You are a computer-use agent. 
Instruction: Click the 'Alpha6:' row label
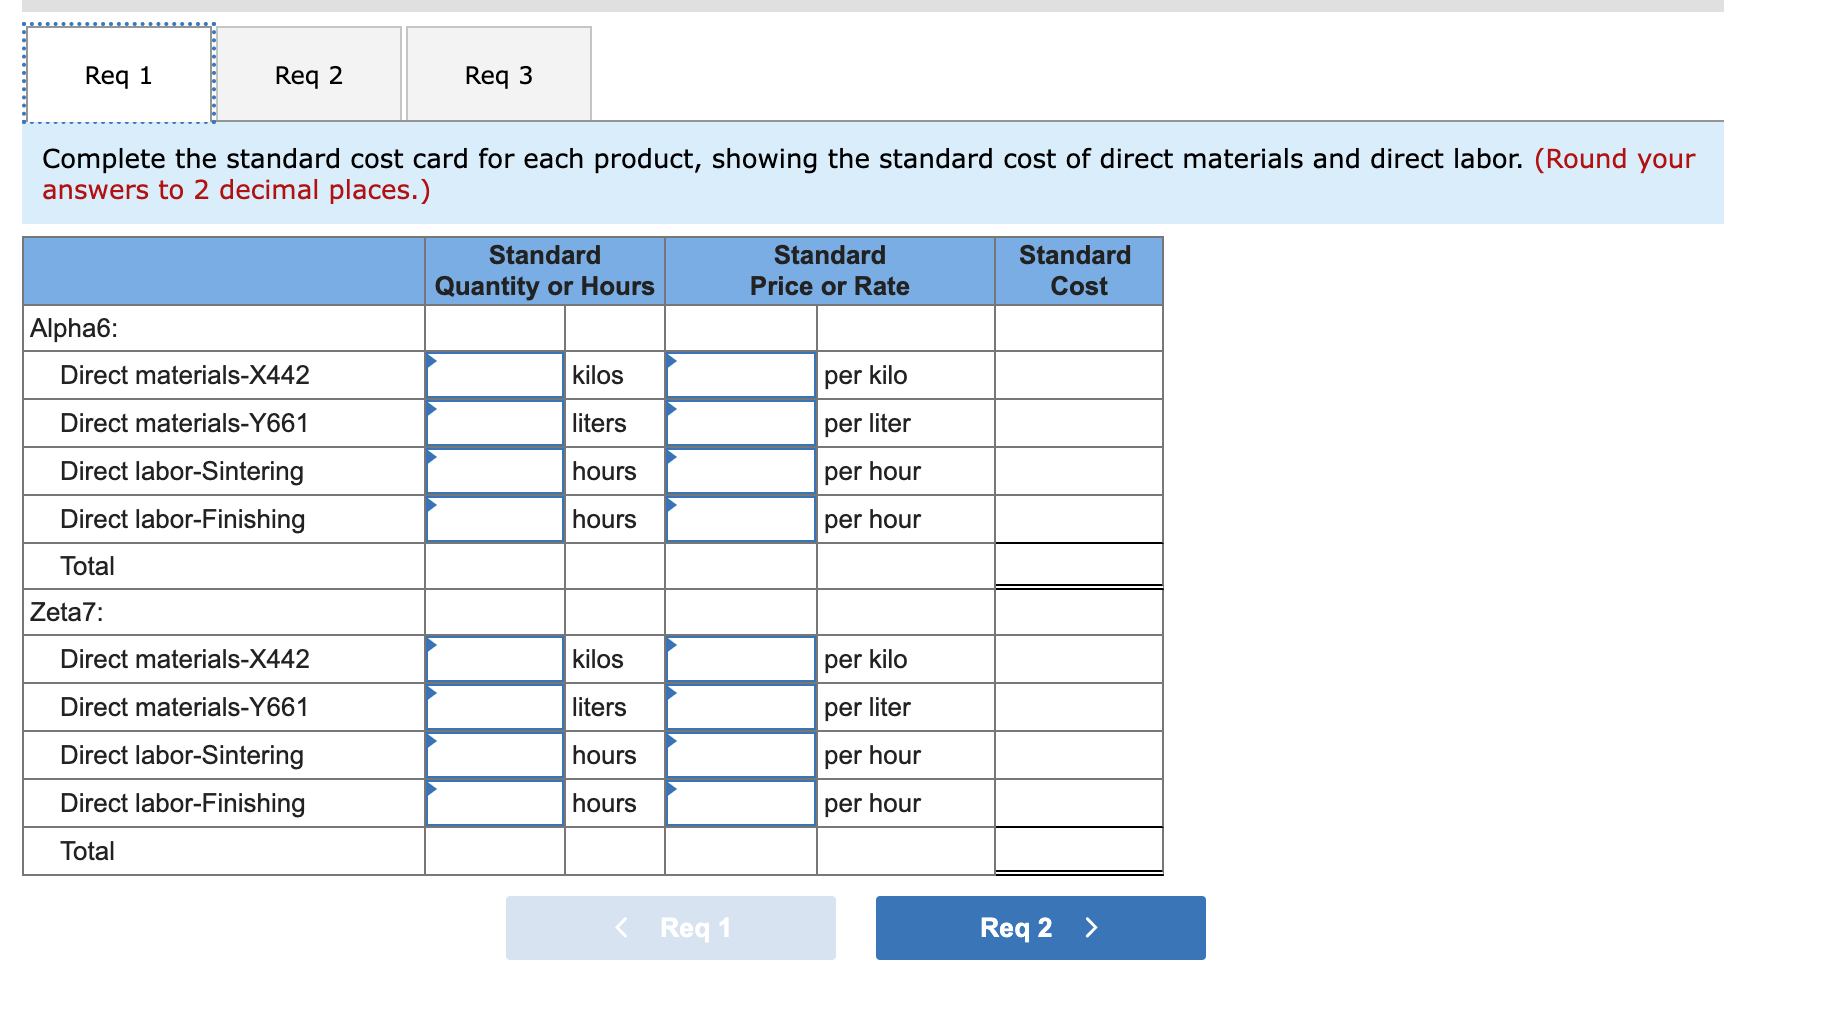(x=74, y=328)
